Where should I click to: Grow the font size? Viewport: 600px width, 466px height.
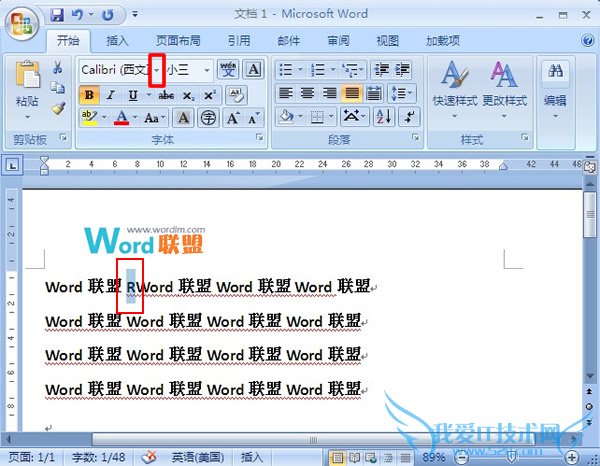pyautogui.click(x=233, y=117)
